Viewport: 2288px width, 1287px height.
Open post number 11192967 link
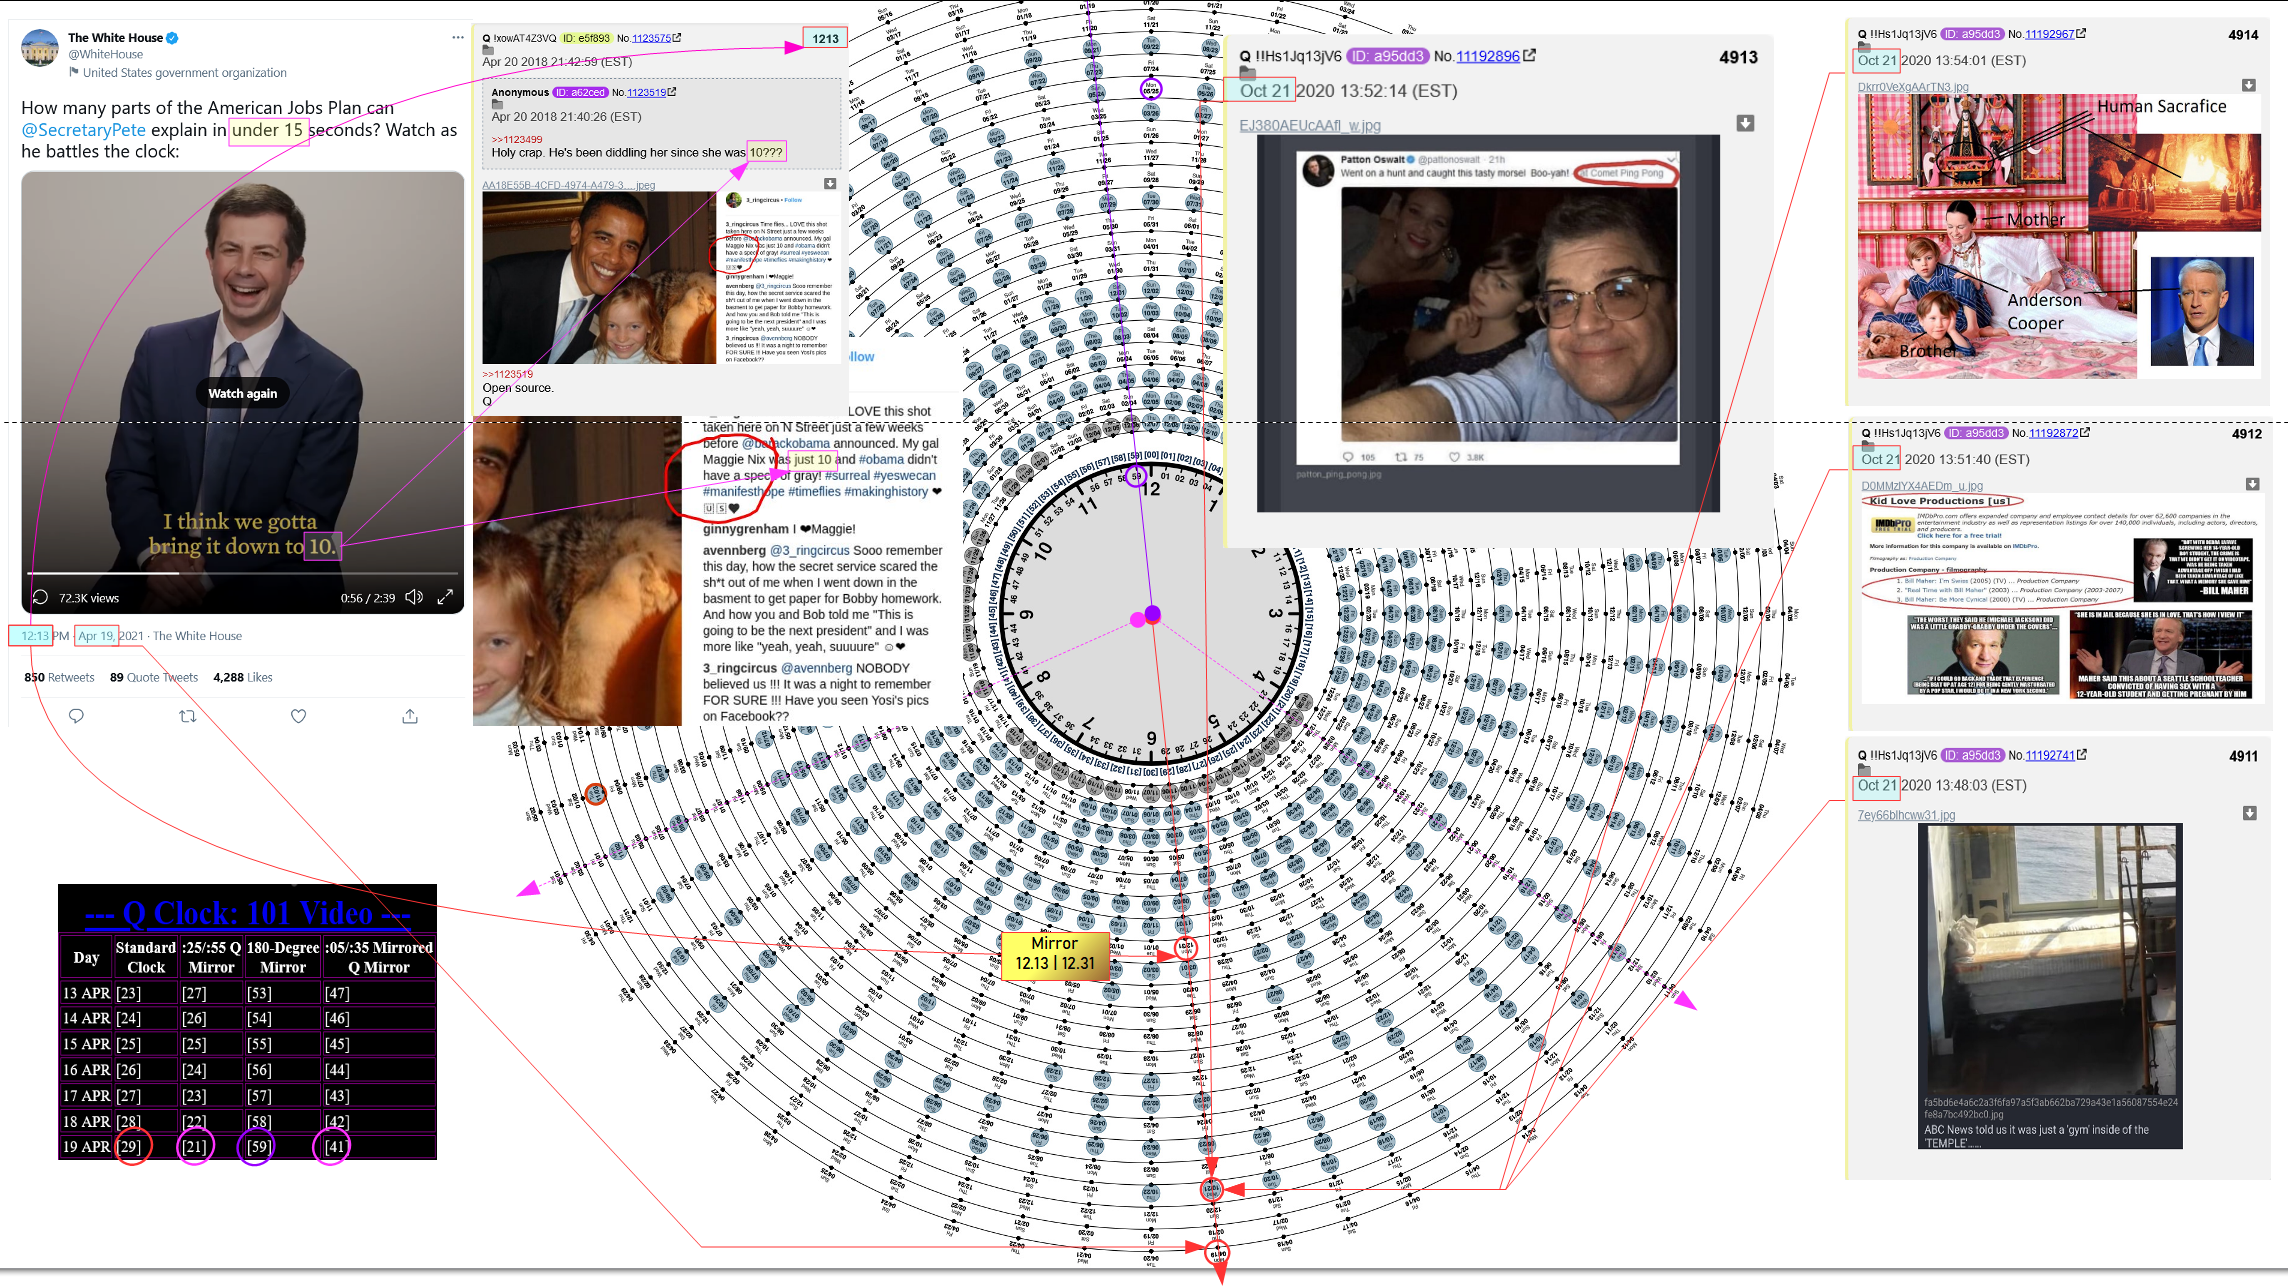pos(2049,34)
